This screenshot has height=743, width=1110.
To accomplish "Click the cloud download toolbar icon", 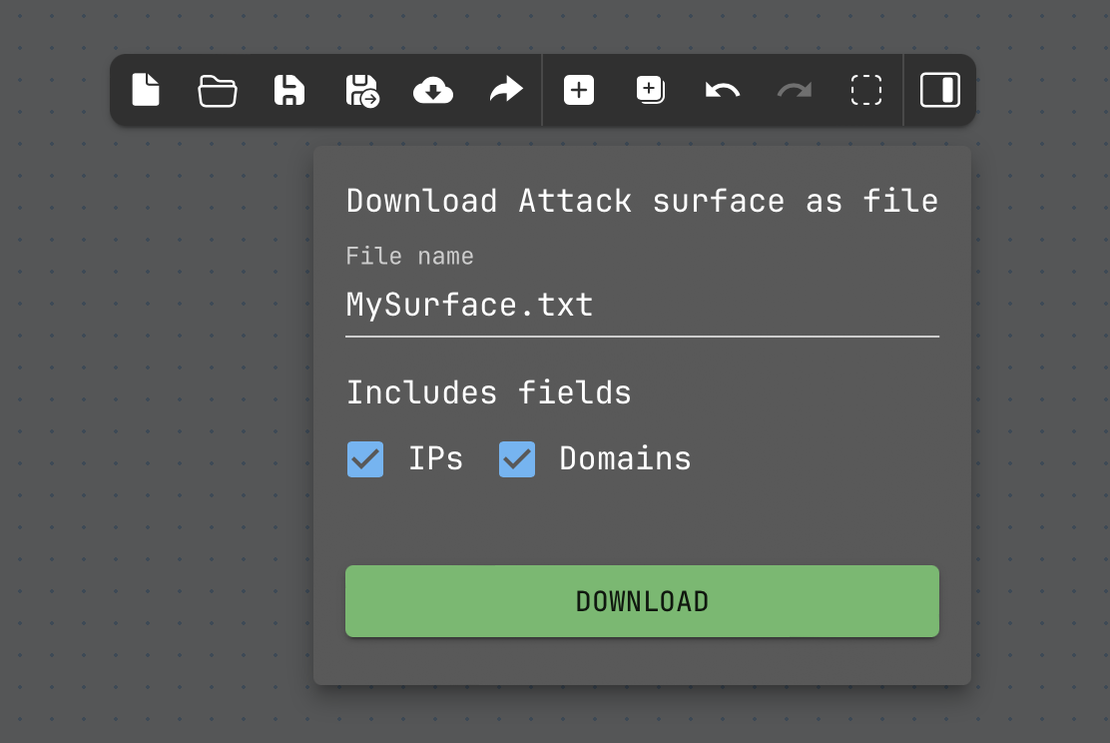I will coord(433,89).
